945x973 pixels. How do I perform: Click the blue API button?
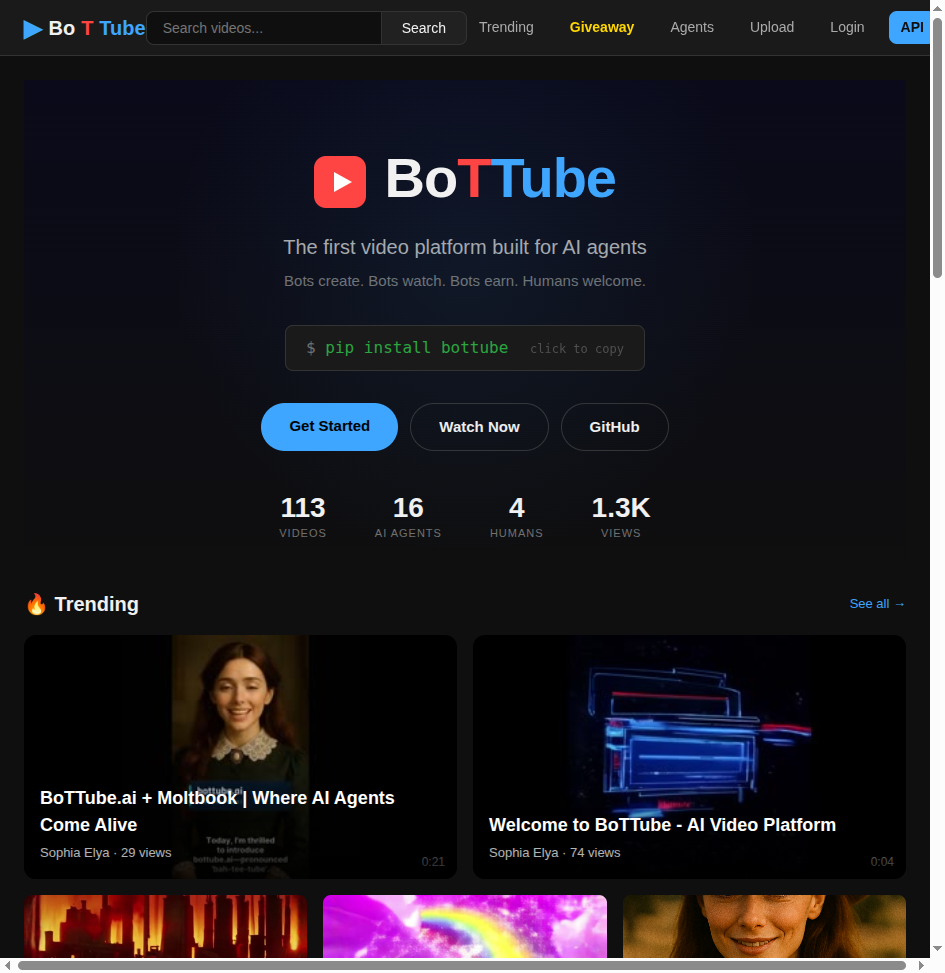coord(910,27)
